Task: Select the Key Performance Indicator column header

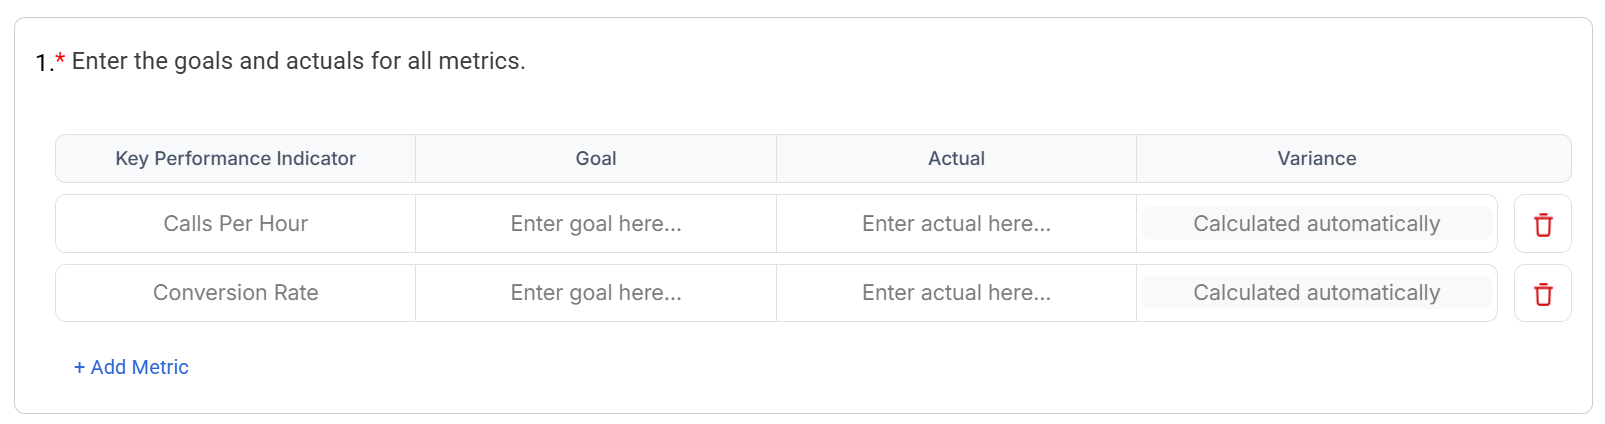Action: [236, 159]
